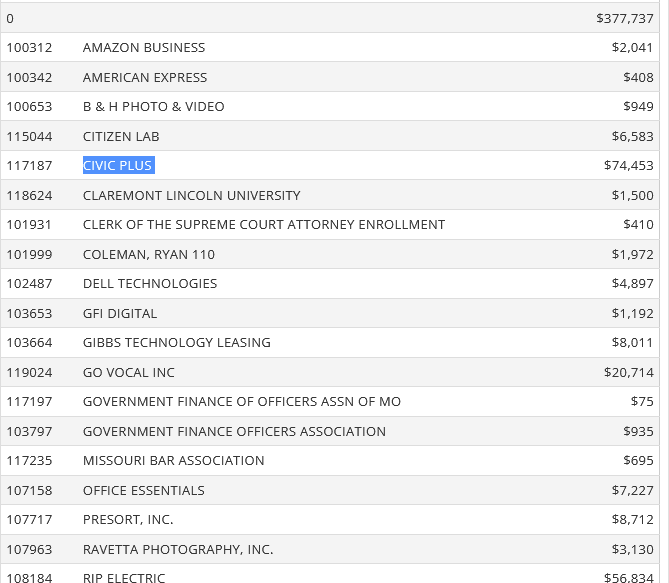Select the $935 amount
669x583 pixels.
tap(638, 431)
